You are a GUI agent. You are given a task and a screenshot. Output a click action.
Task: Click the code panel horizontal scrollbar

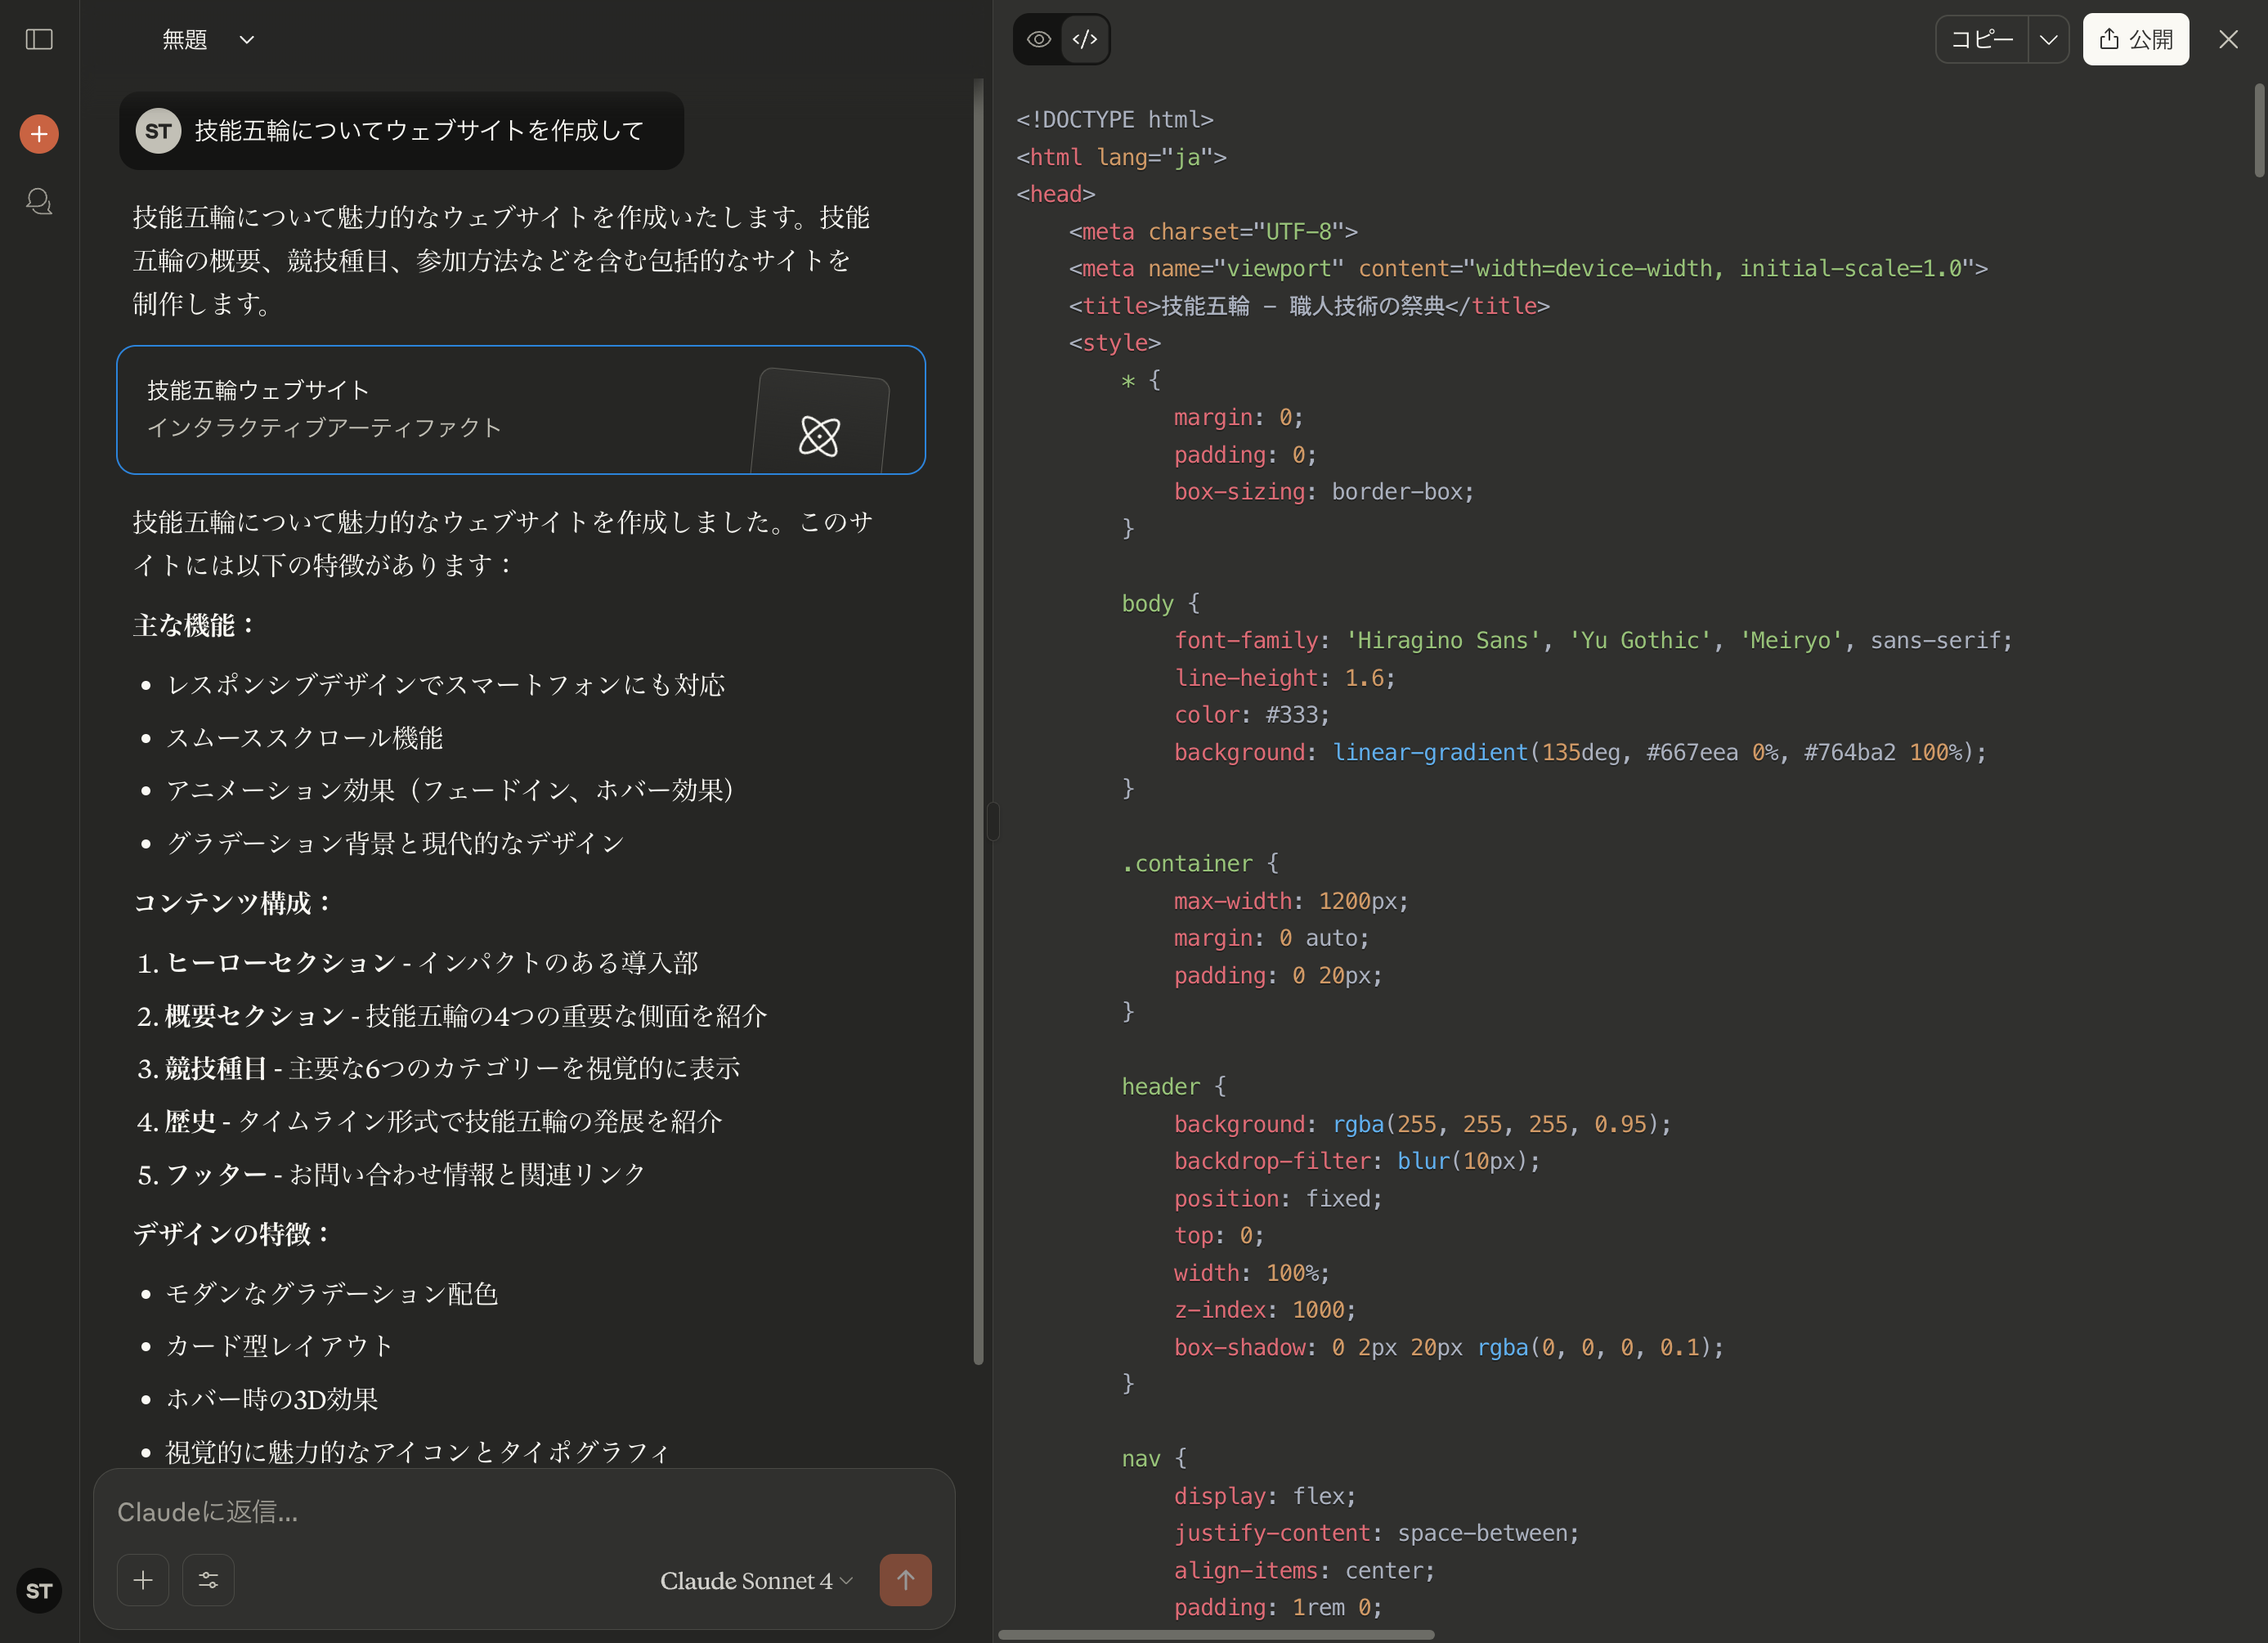point(1216,1634)
